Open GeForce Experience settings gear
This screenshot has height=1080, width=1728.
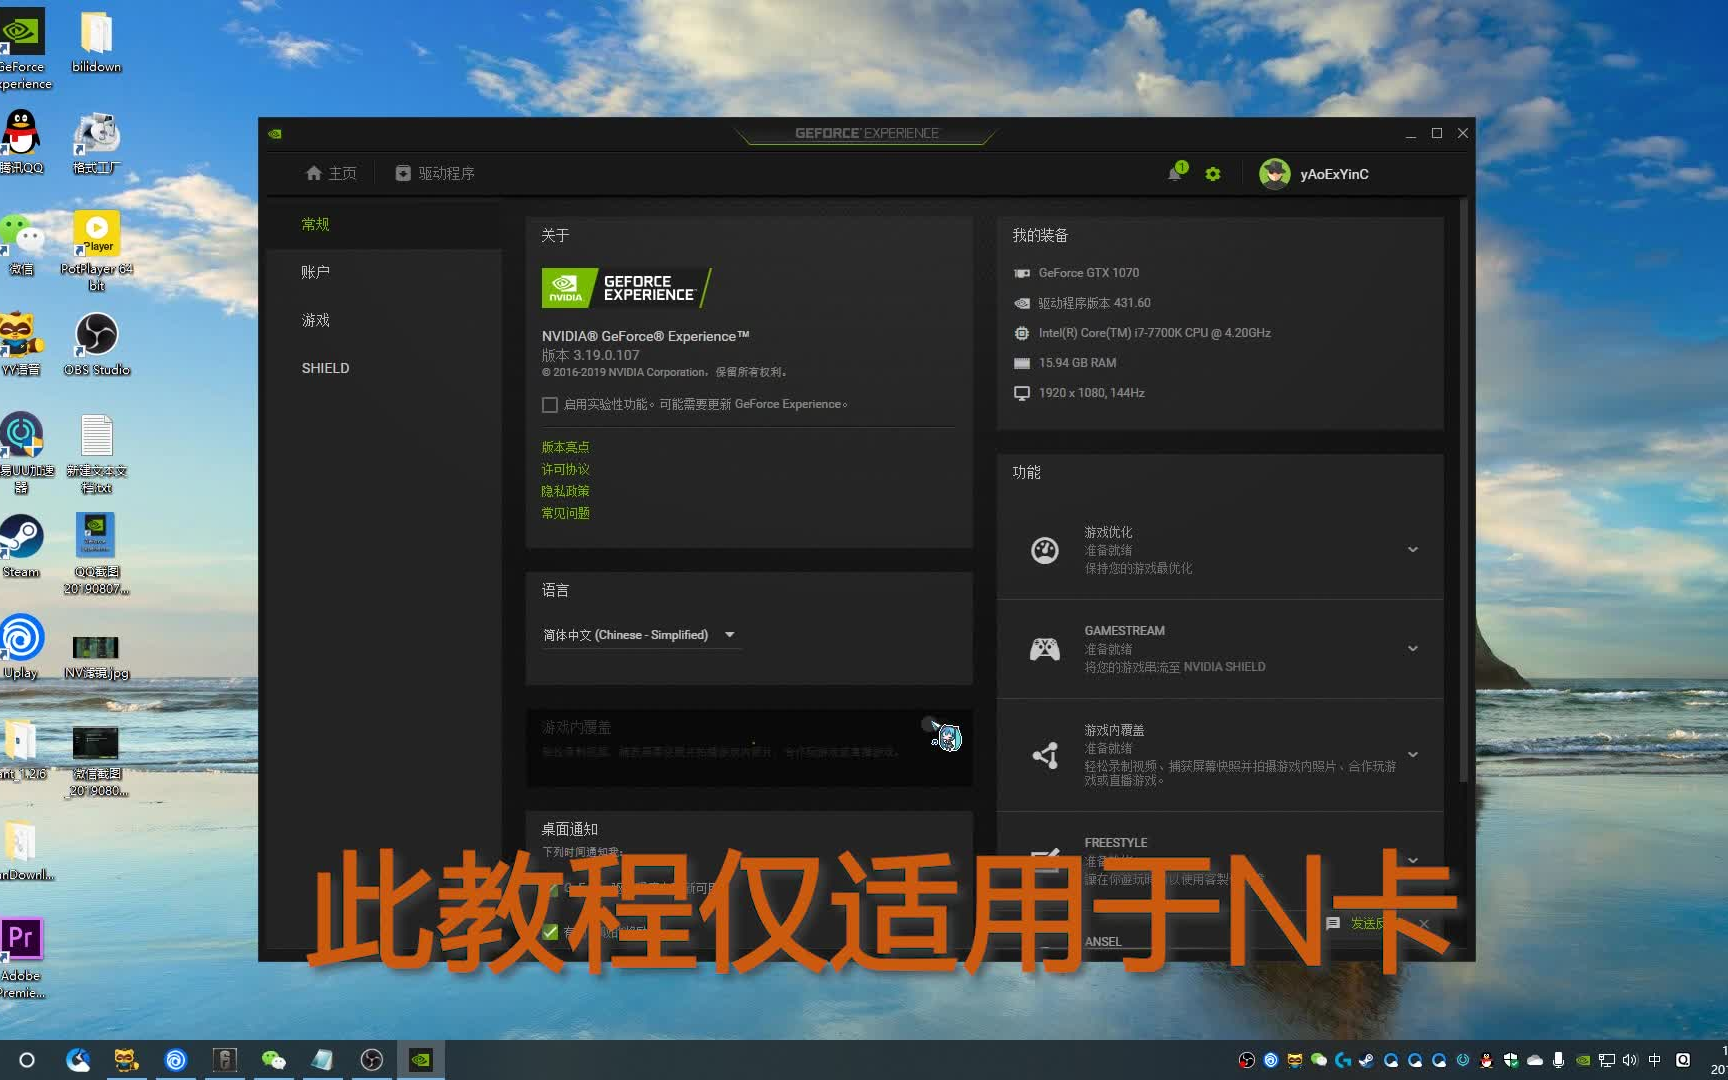tap(1213, 173)
